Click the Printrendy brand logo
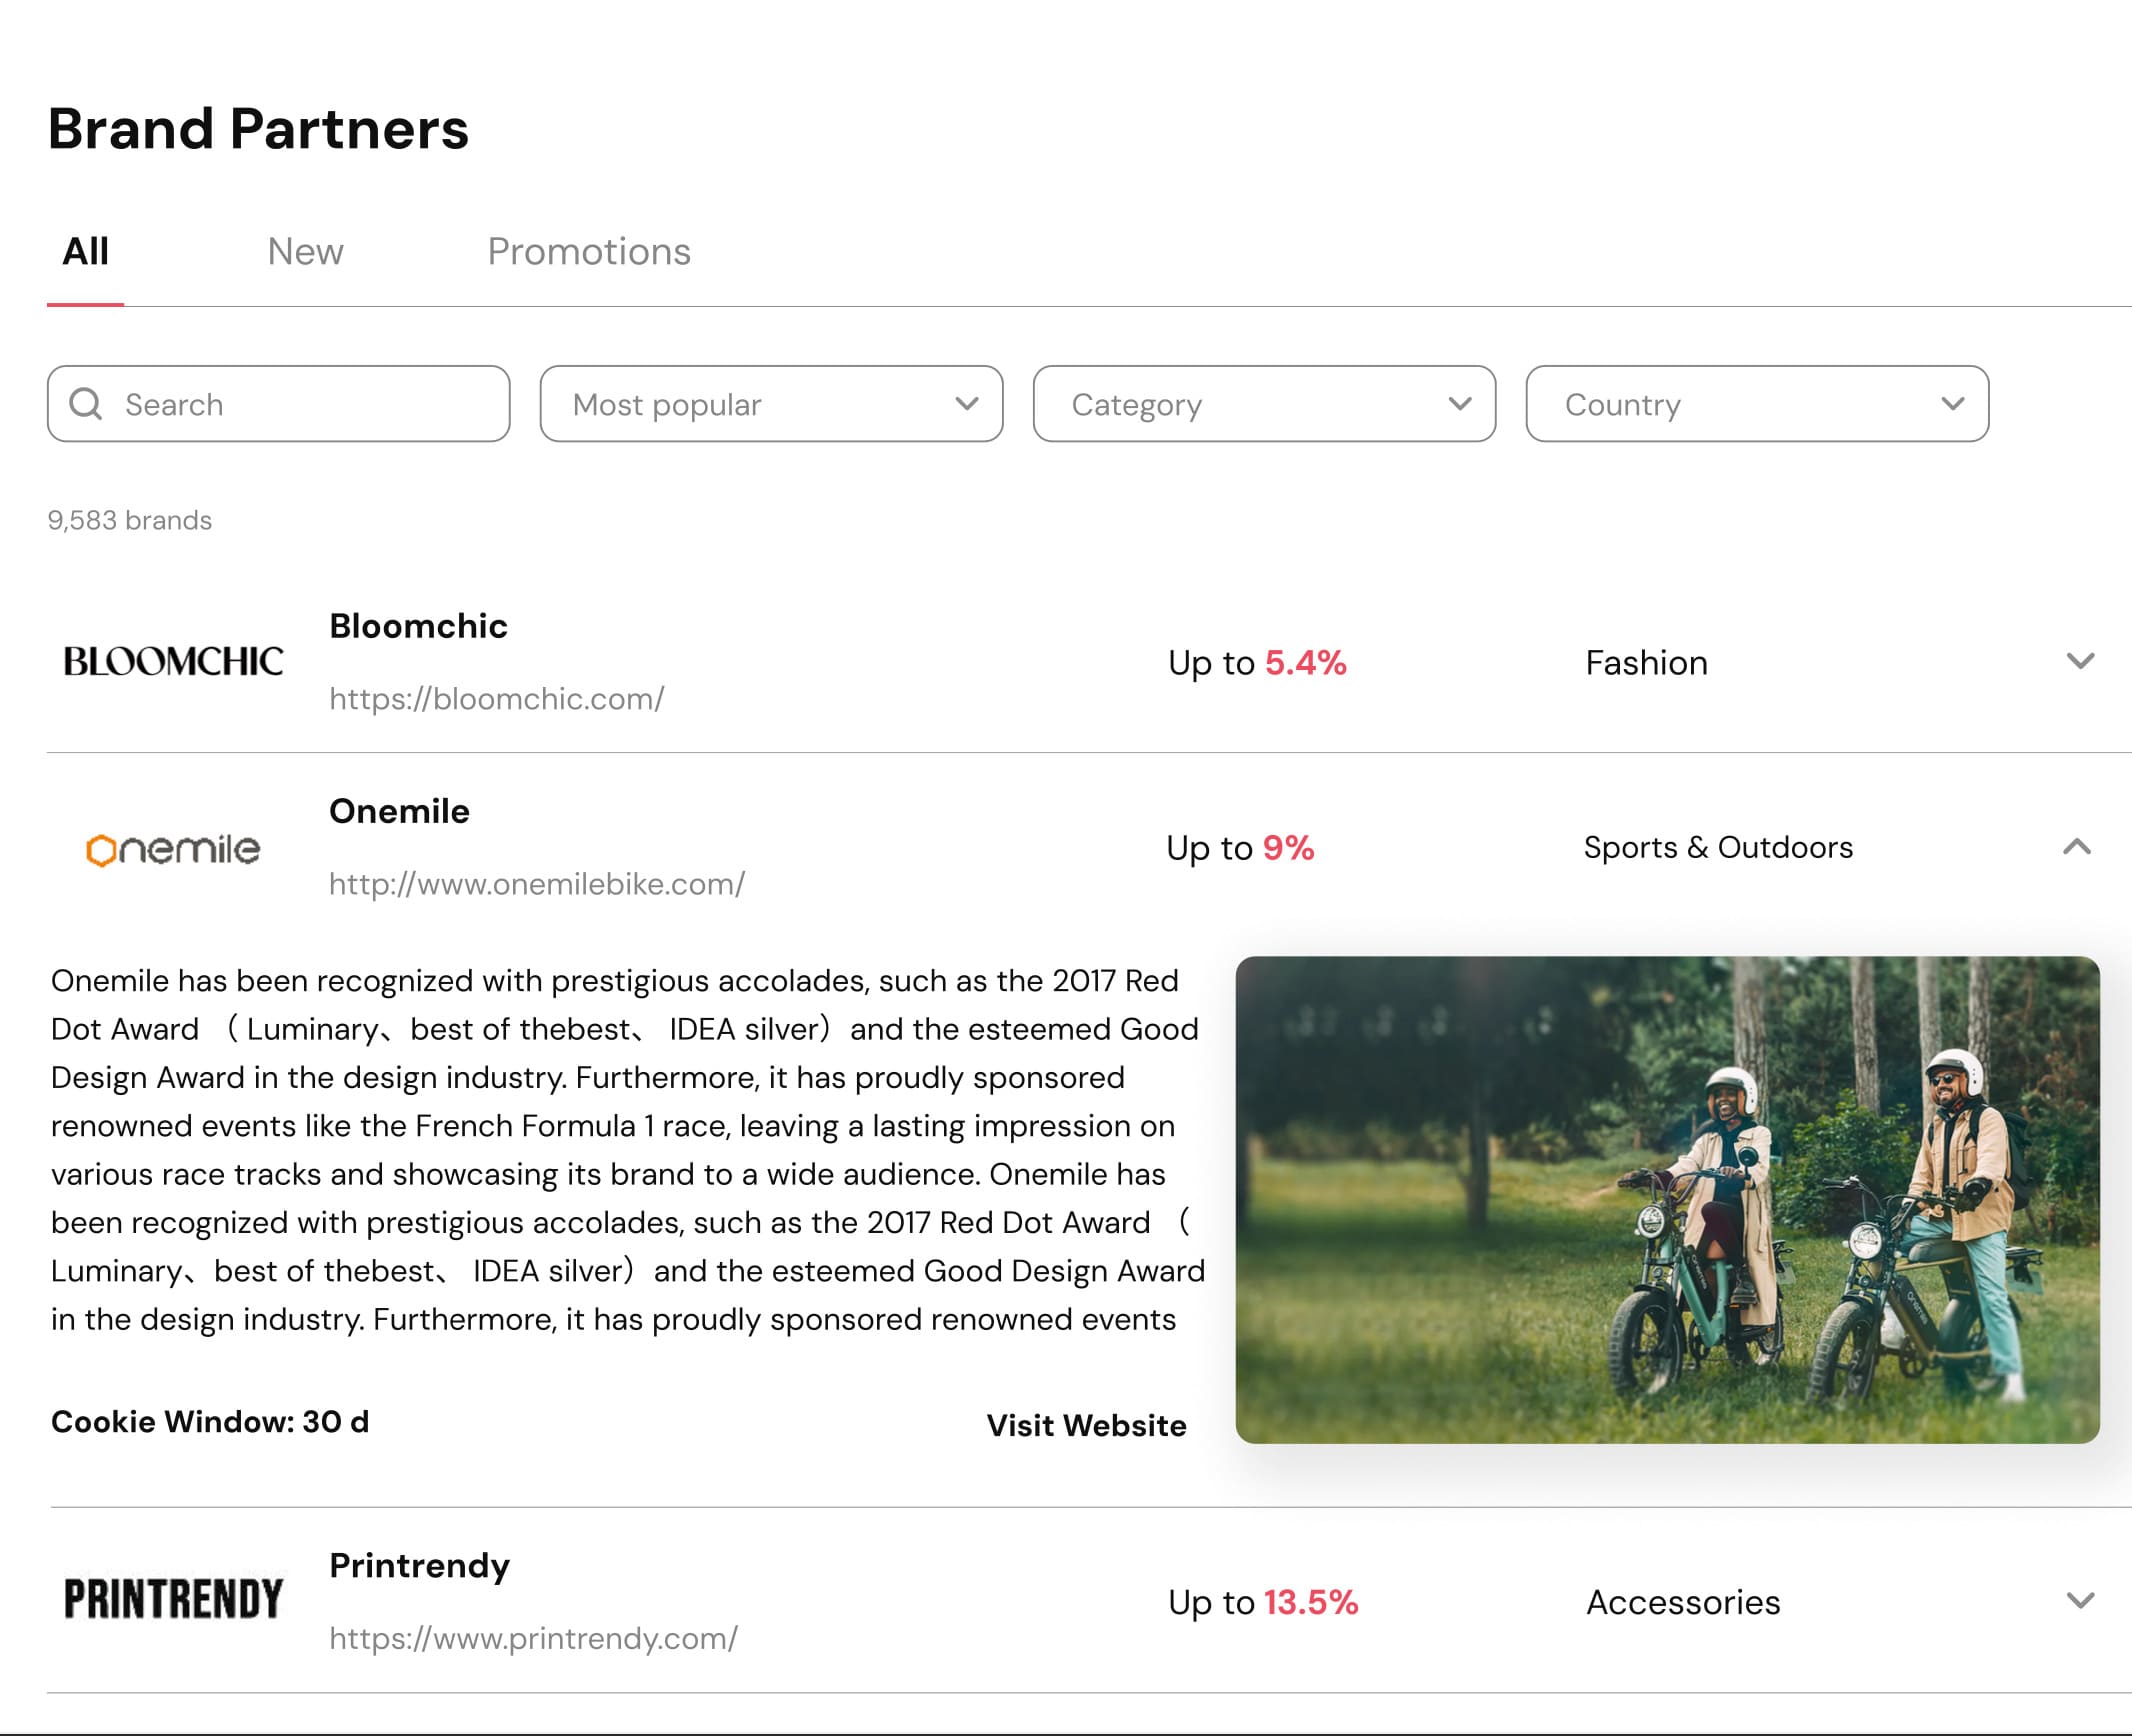2132x1736 pixels. 173,1600
